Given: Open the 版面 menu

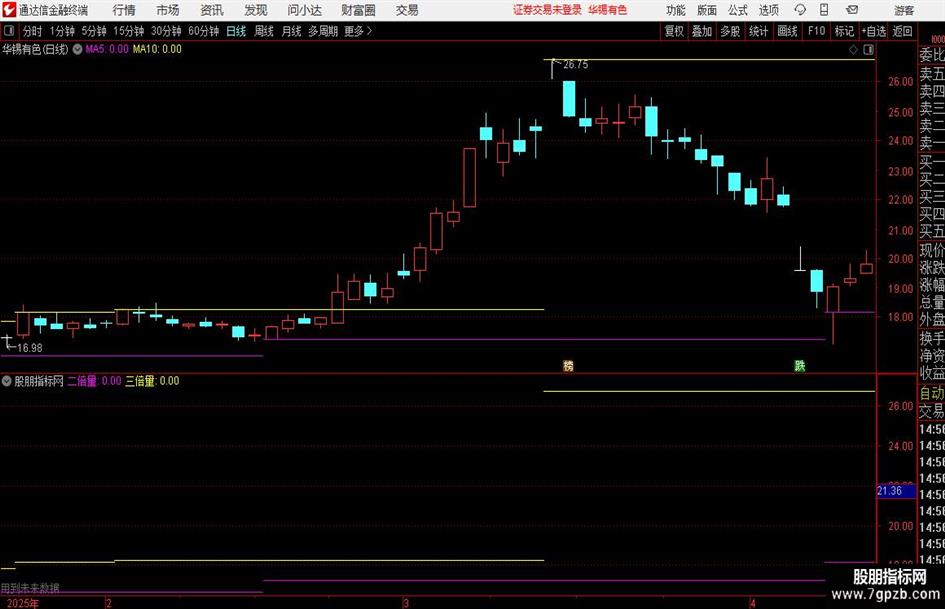Looking at the screenshot, I should [706, 10].
